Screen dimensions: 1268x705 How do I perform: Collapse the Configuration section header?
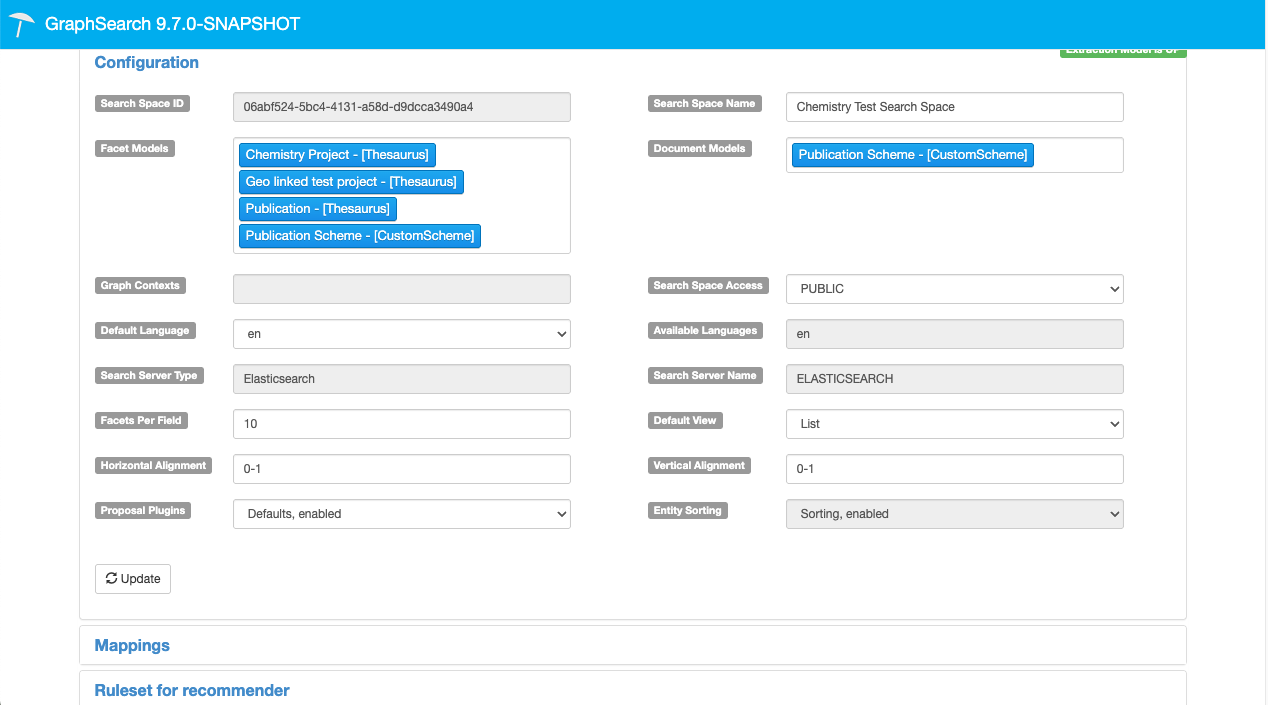(x=146, y=62)
